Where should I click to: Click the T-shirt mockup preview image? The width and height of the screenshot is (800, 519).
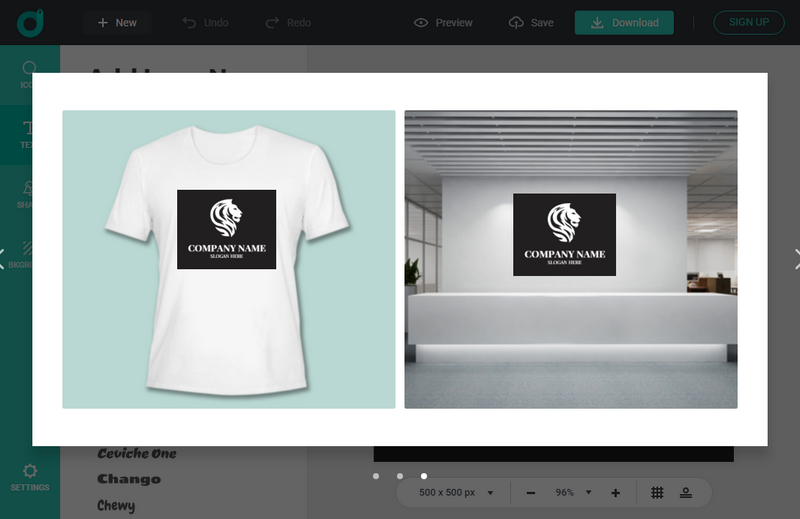(229, 259)
